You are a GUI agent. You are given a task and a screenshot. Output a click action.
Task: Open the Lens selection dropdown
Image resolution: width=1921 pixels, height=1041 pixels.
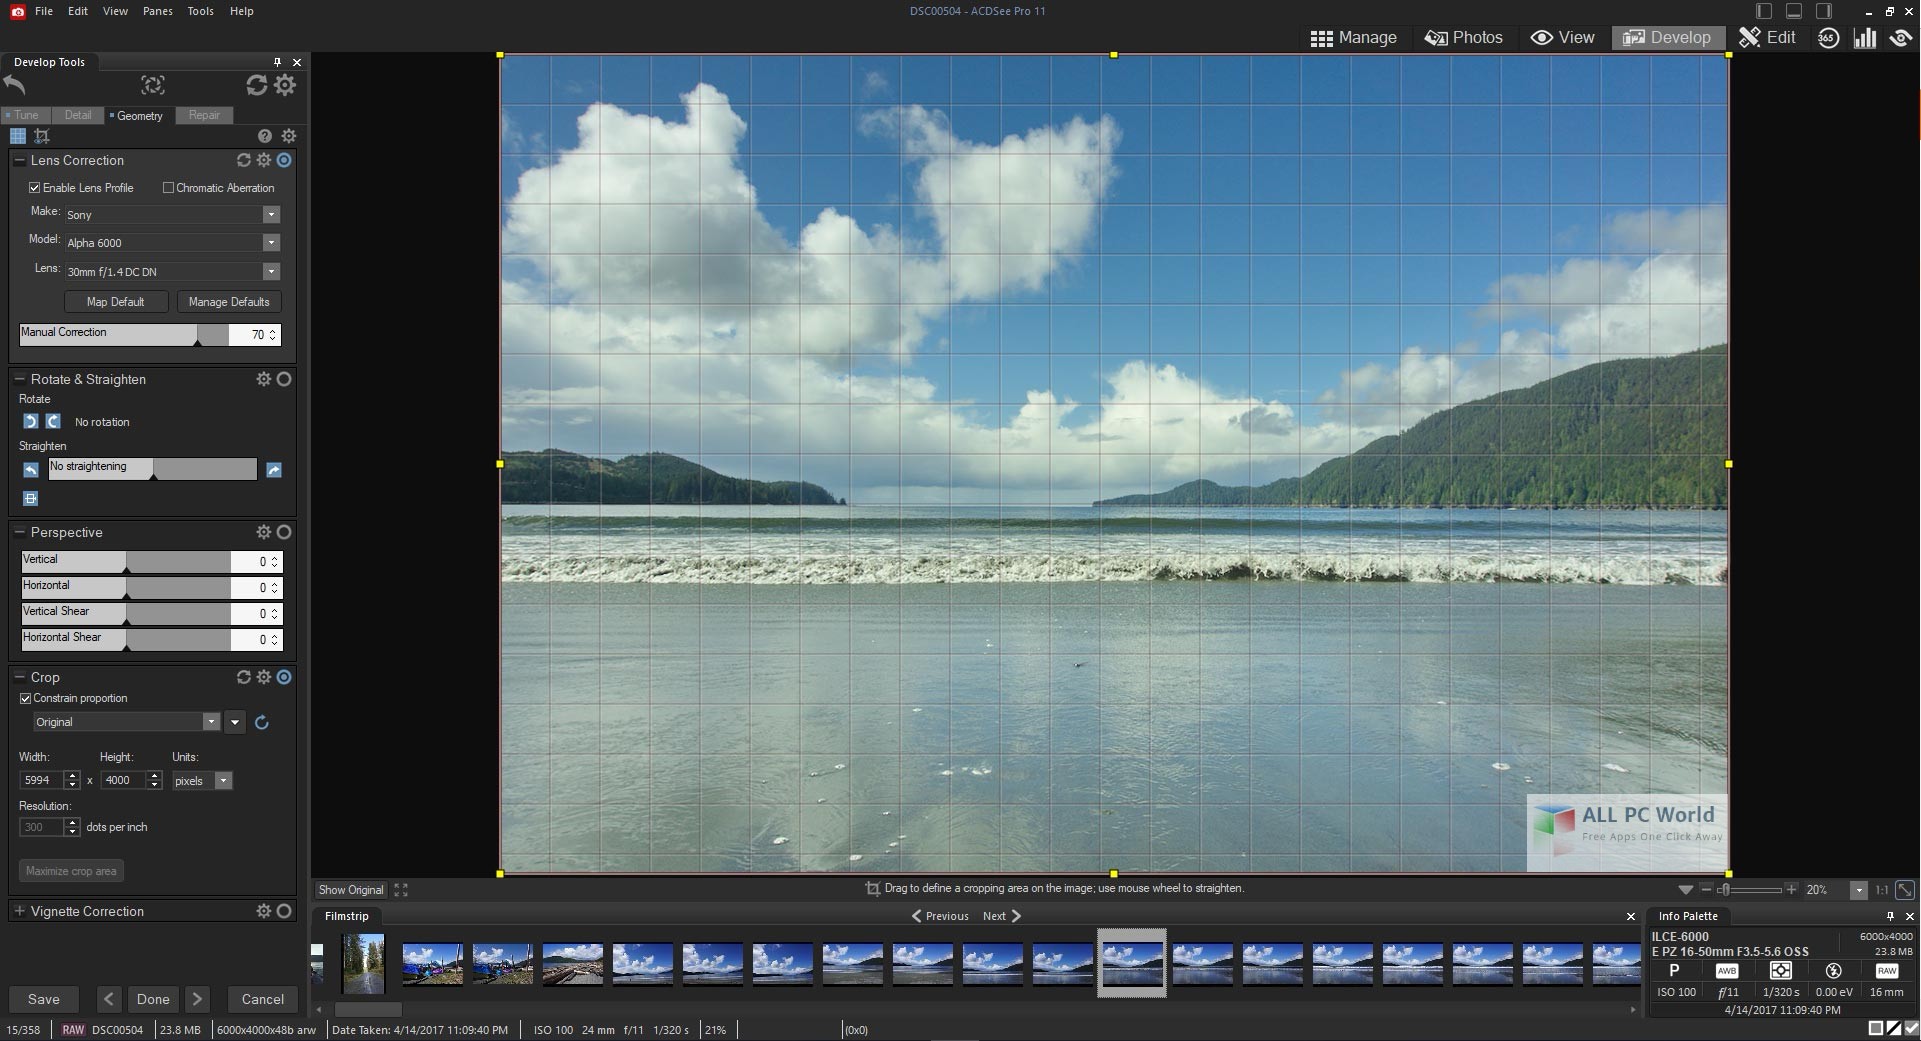click(269, 271)
